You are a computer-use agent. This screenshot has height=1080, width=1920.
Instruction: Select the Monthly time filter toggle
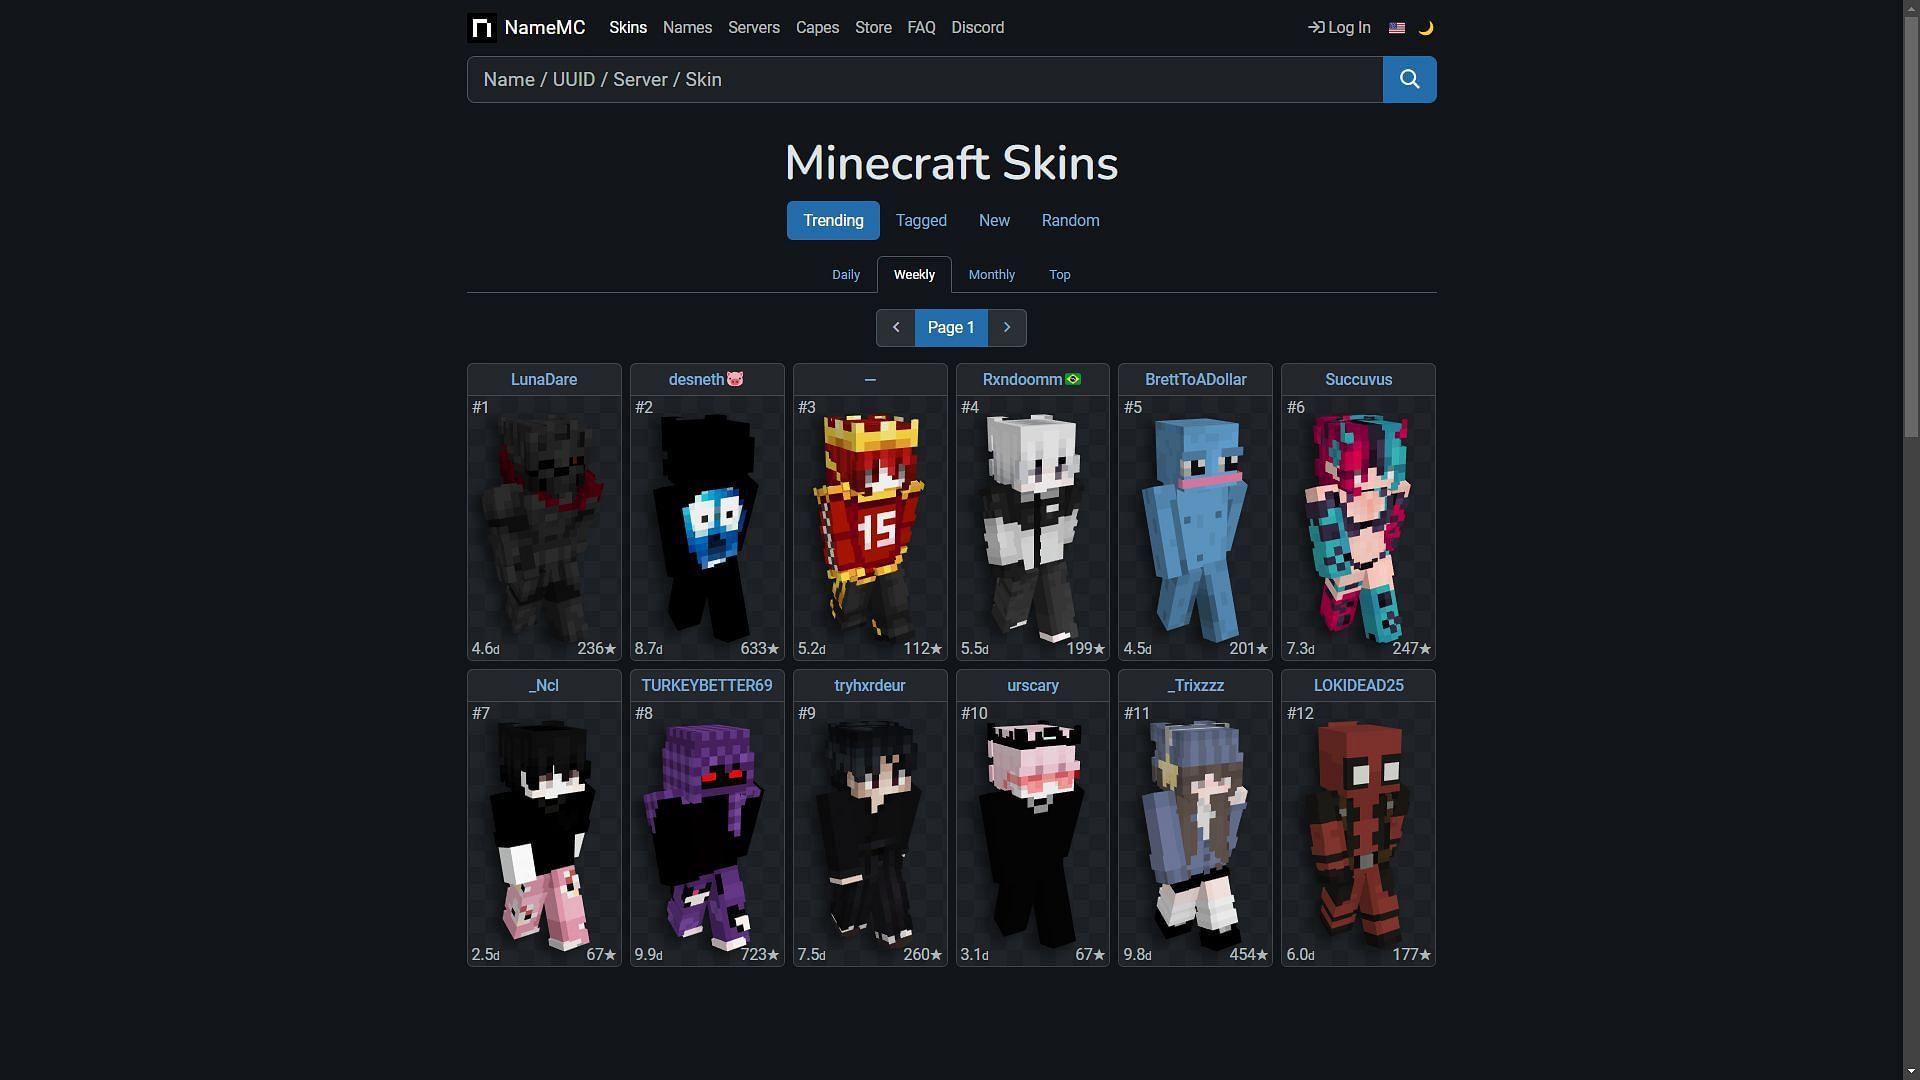[992, 274]
